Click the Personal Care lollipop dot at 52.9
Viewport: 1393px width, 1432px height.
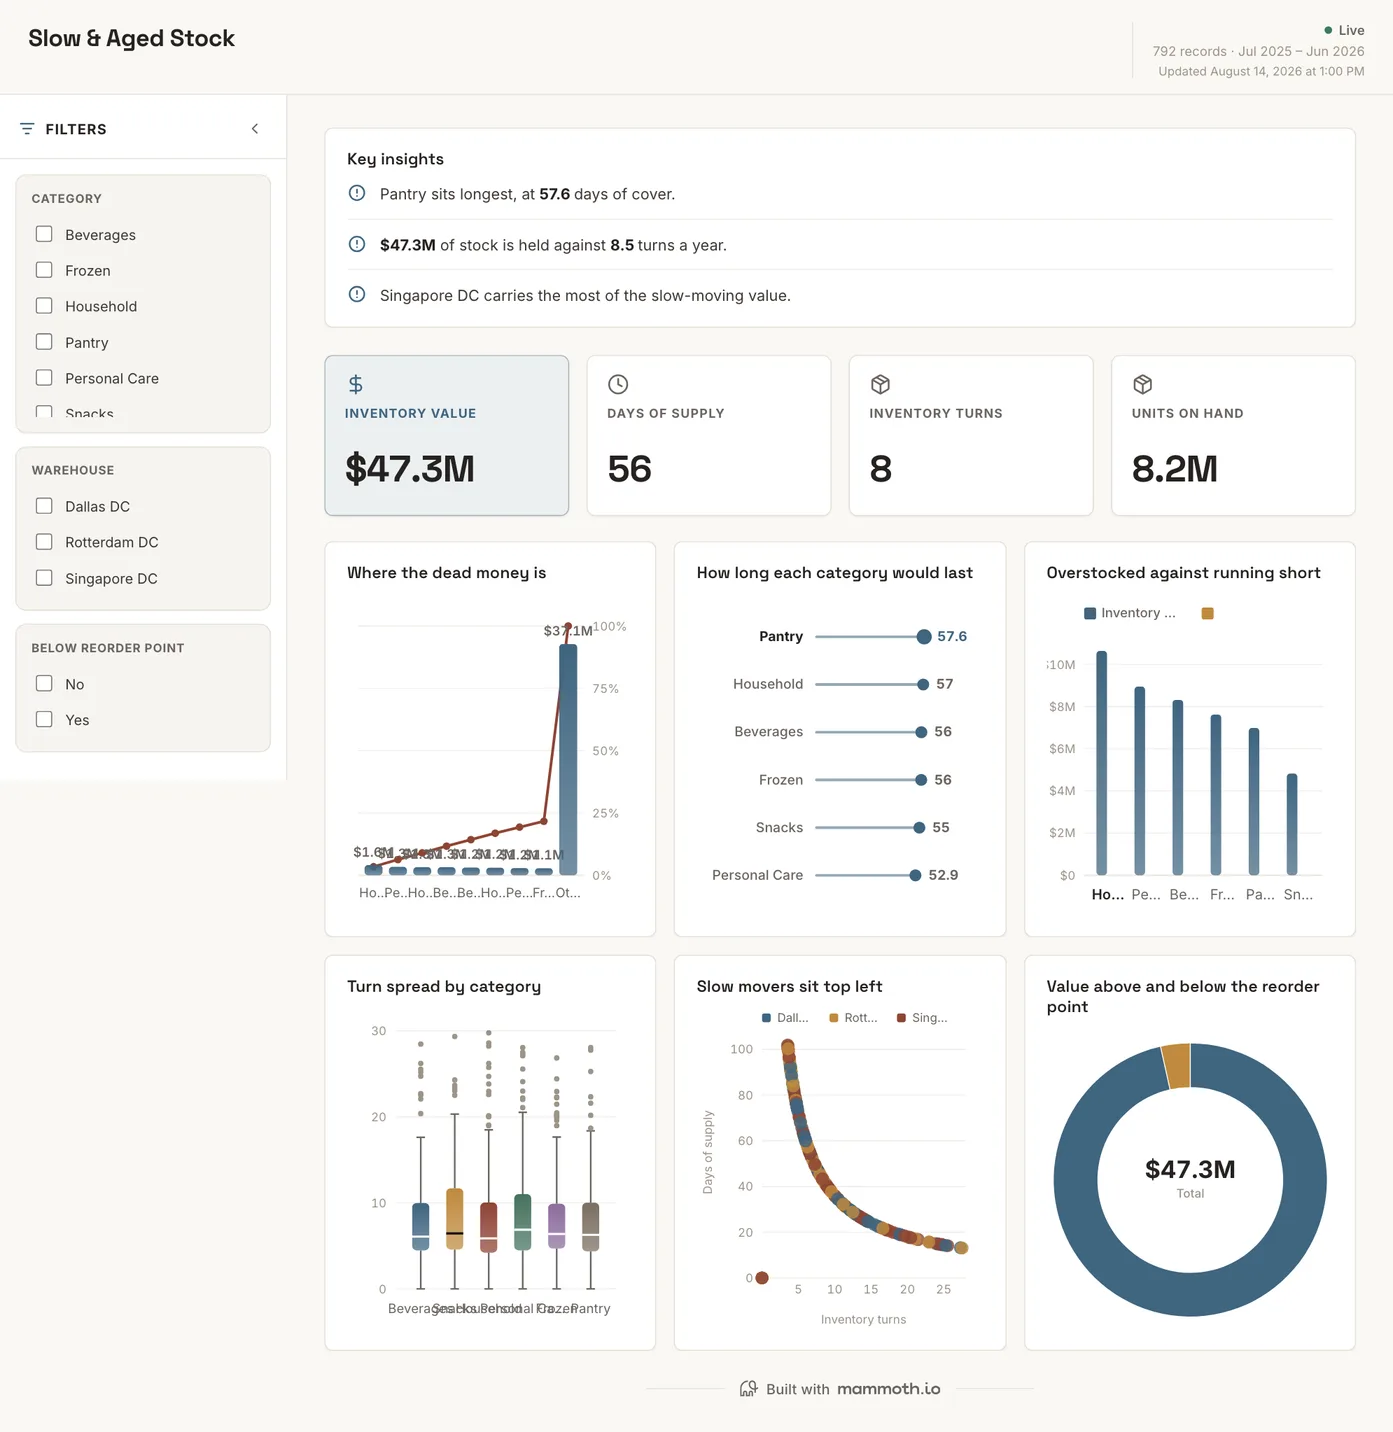pos(915,875)
